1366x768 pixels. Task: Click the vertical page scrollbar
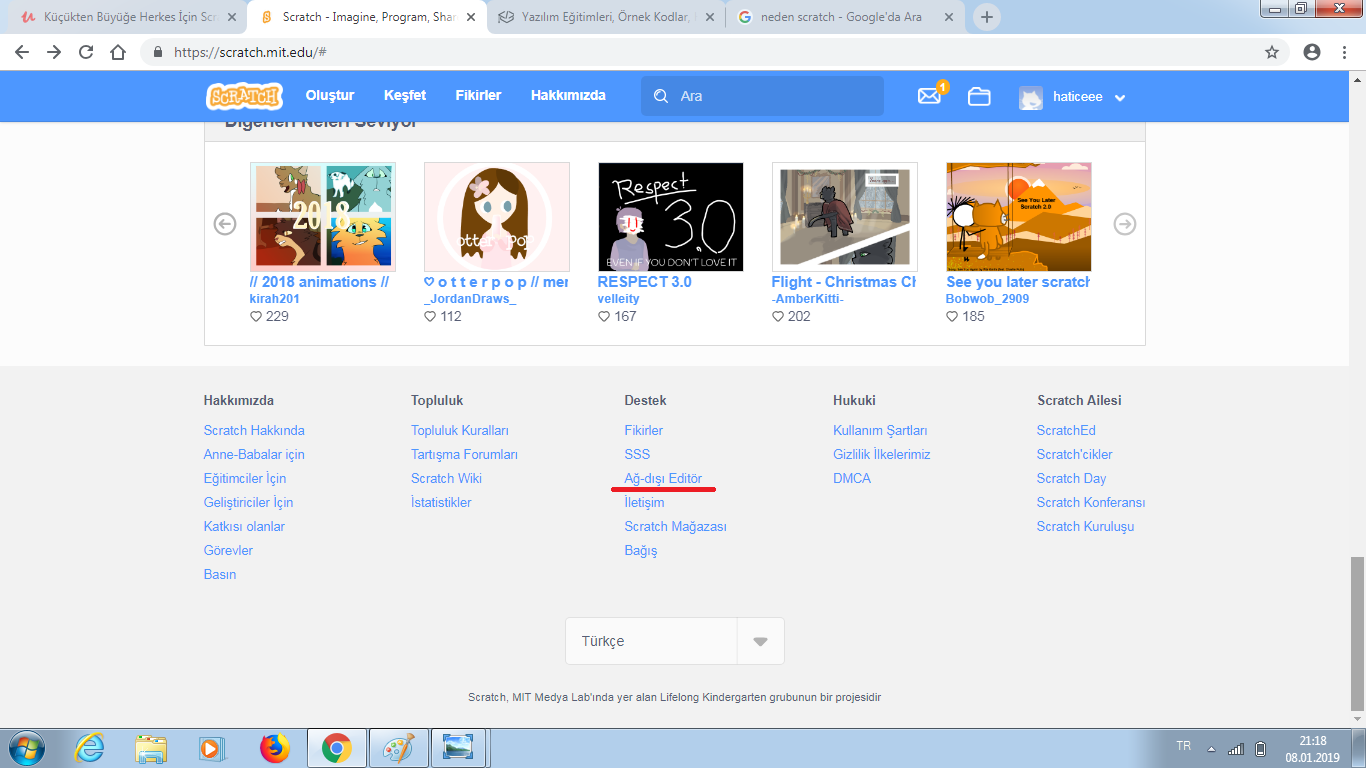coord(1357,630)
